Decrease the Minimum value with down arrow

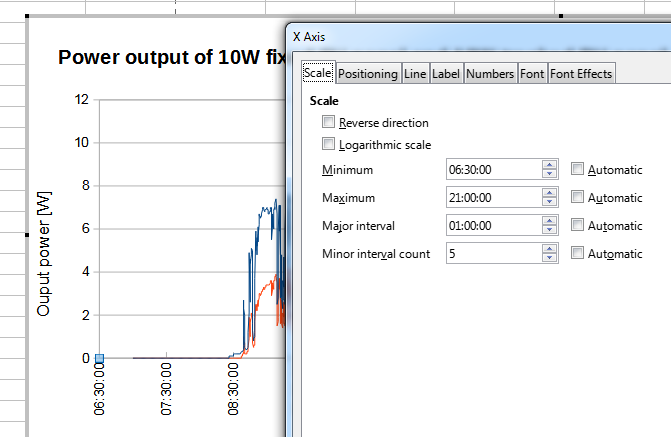549,174
